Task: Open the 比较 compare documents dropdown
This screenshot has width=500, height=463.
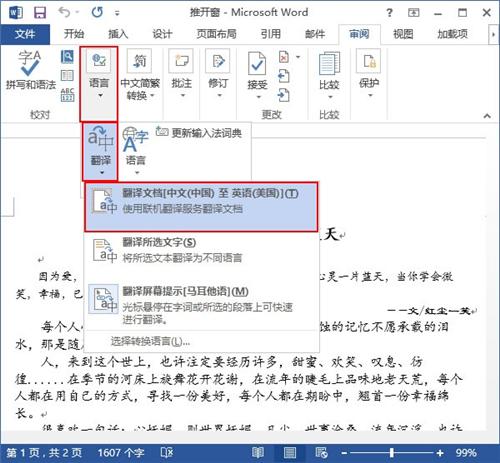Action: (x=329, y=75)
